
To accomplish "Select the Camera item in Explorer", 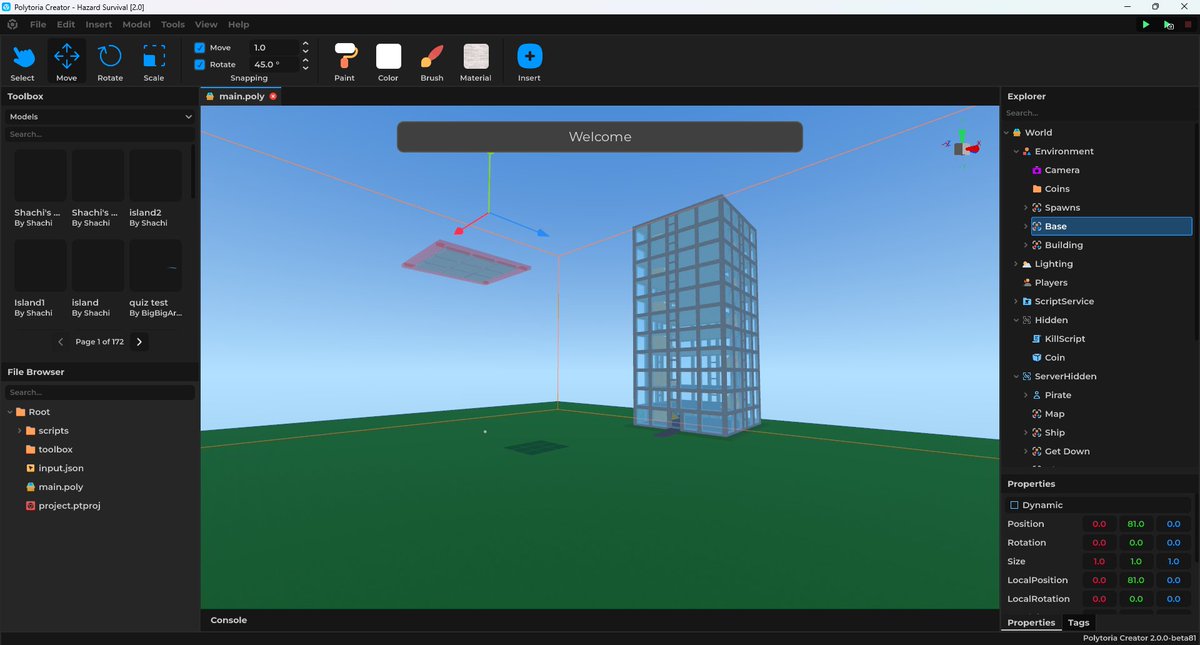I will (1062, 170).
